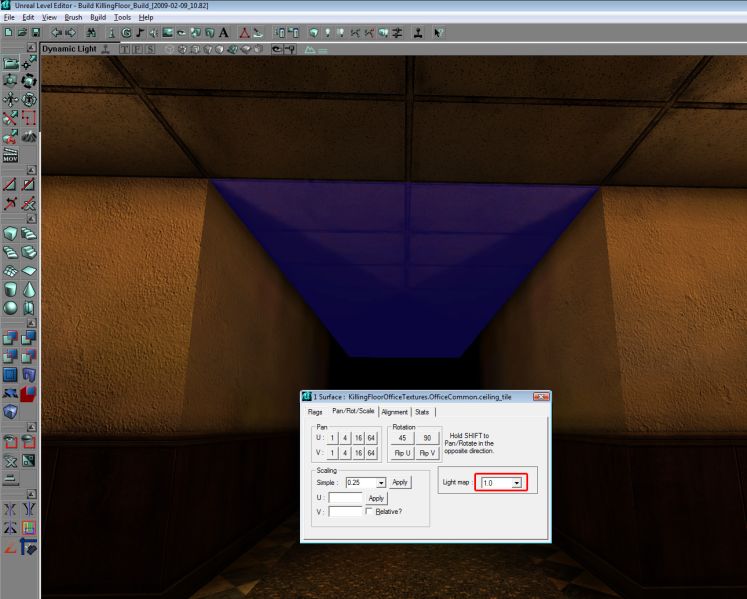The height and width of the screenshot is (599, 747).
Task: Open the Sound browser speaker icon
Action: point(153,32)
